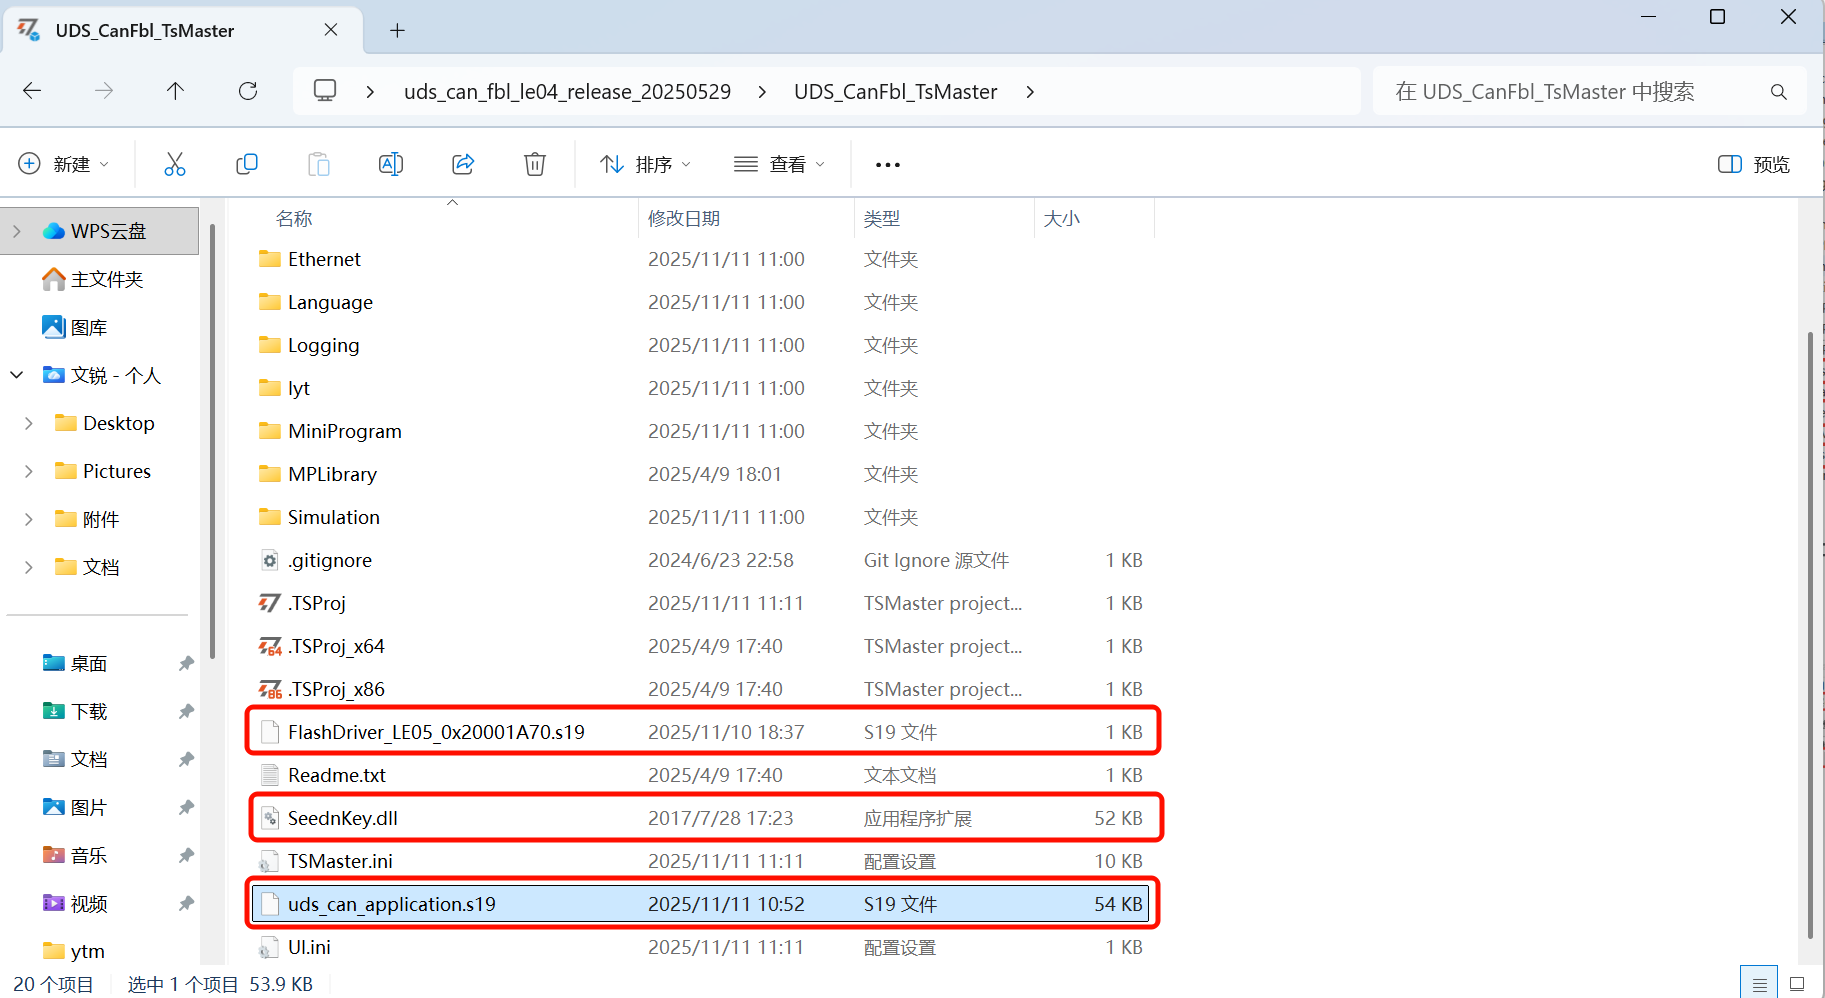The image size is (1825, 998).
Task: Click the Cut scissors icon
Action: (x=175, y=164)
